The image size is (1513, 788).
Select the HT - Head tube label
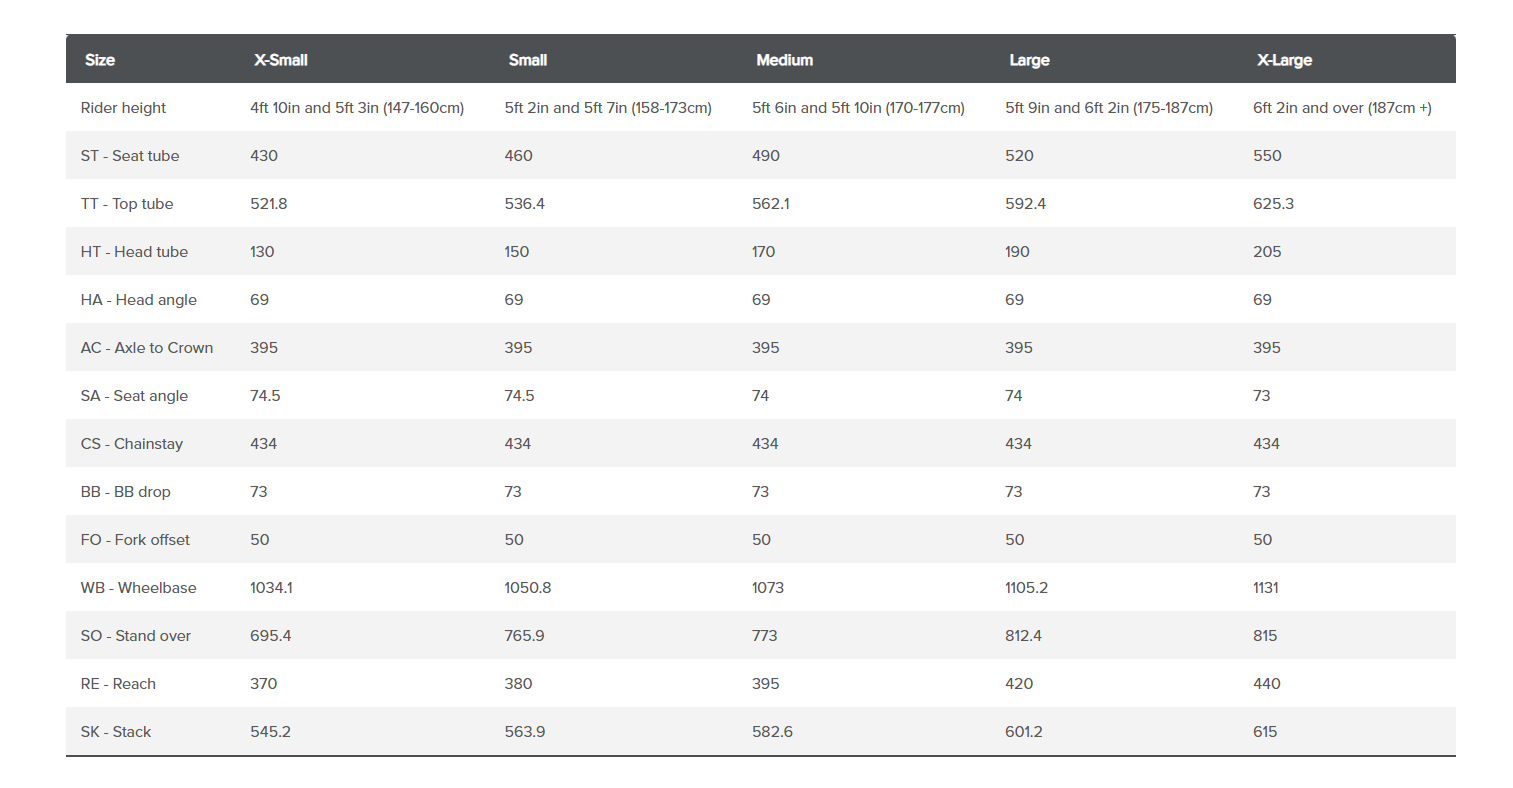[134, 252]
